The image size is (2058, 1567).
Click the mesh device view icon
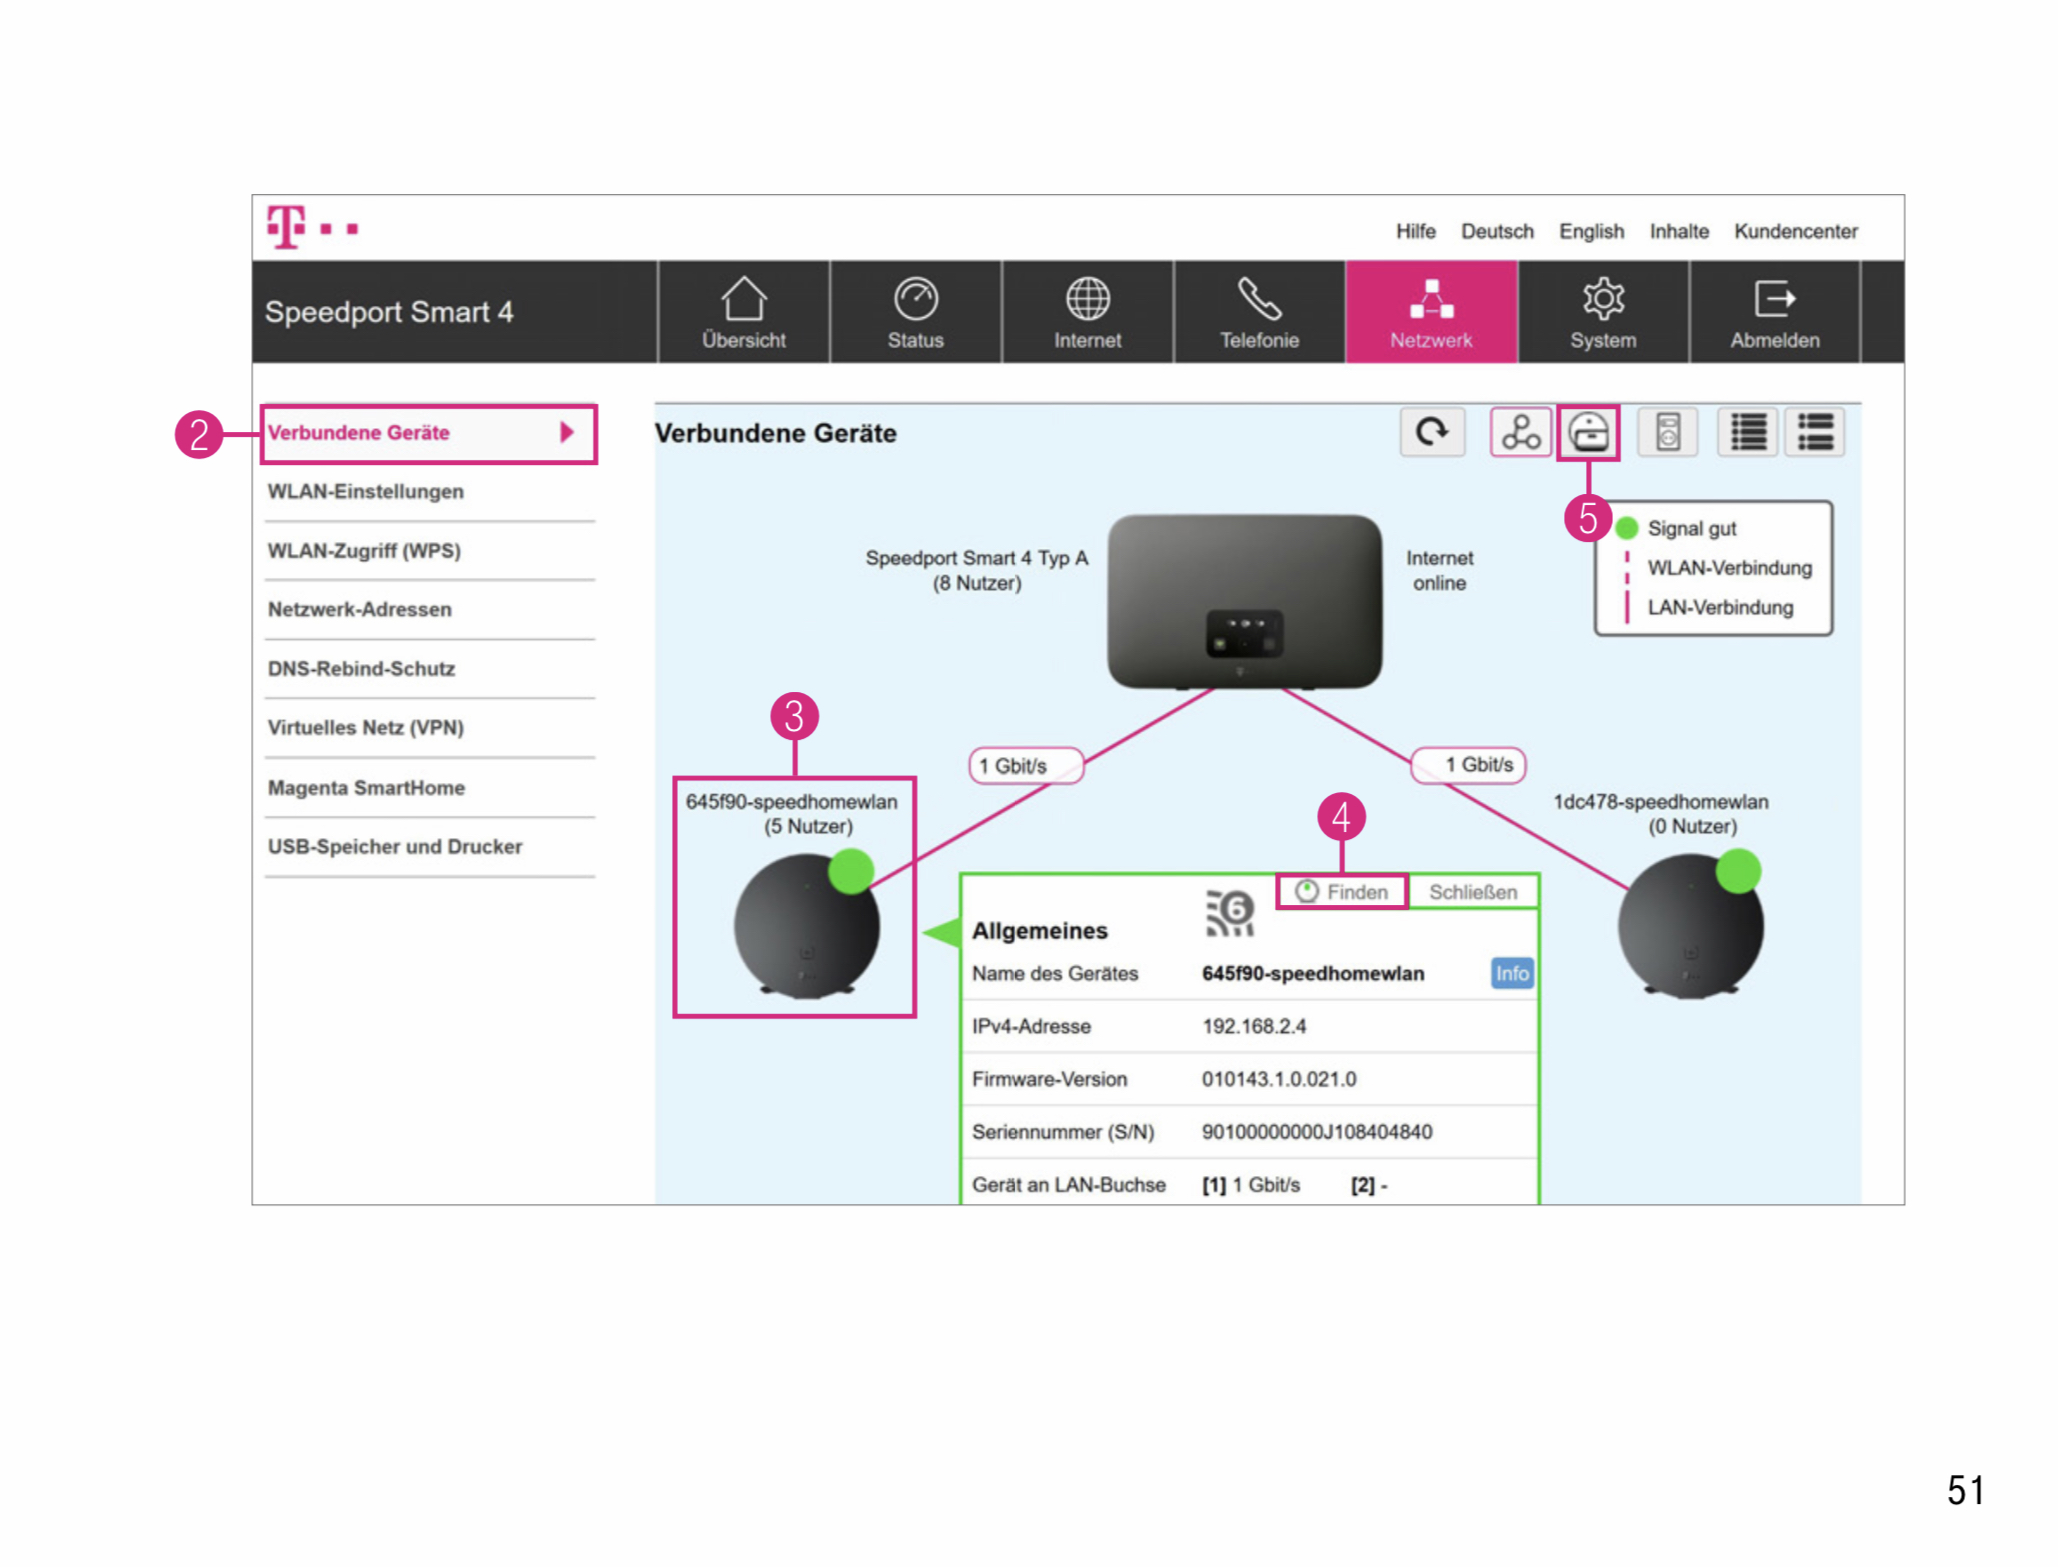click(x=1588, y=433)
